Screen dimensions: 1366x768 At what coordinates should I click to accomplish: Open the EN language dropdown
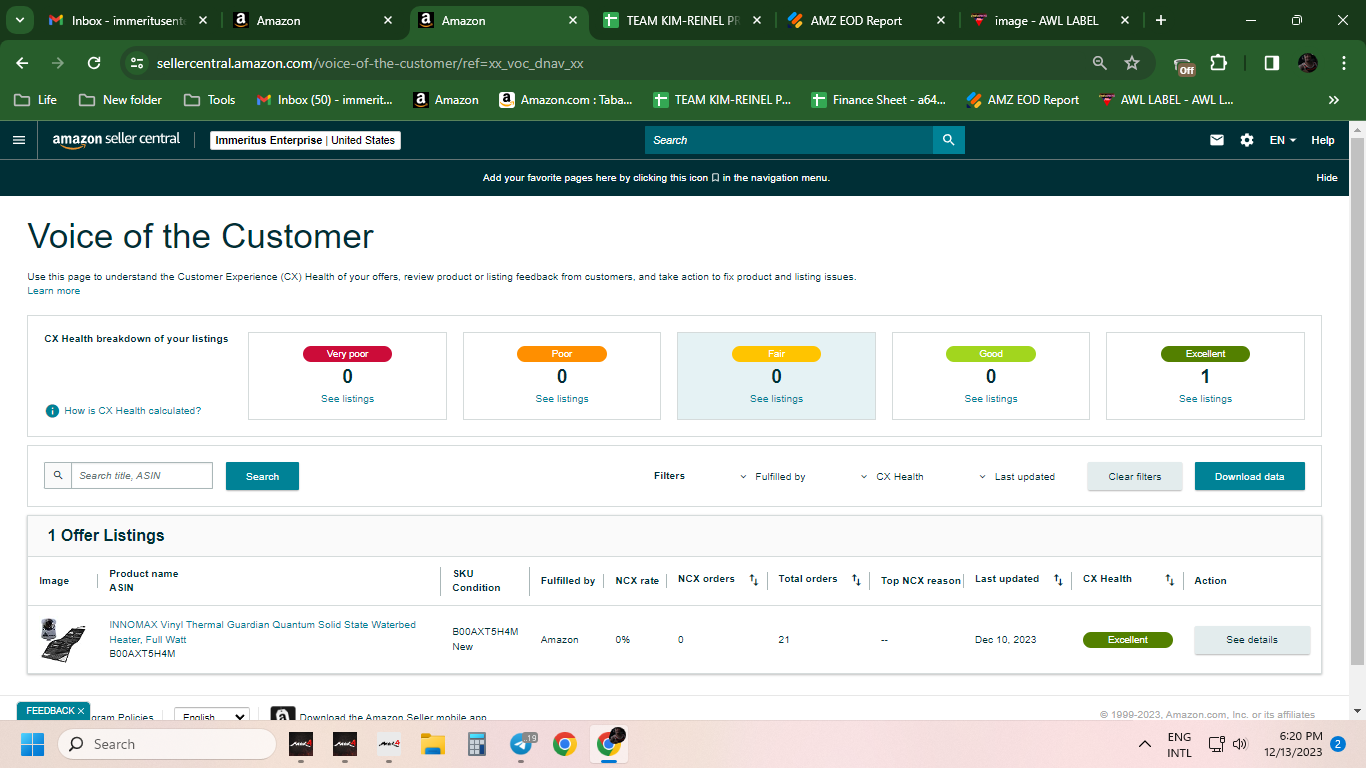pos(1283,140)
